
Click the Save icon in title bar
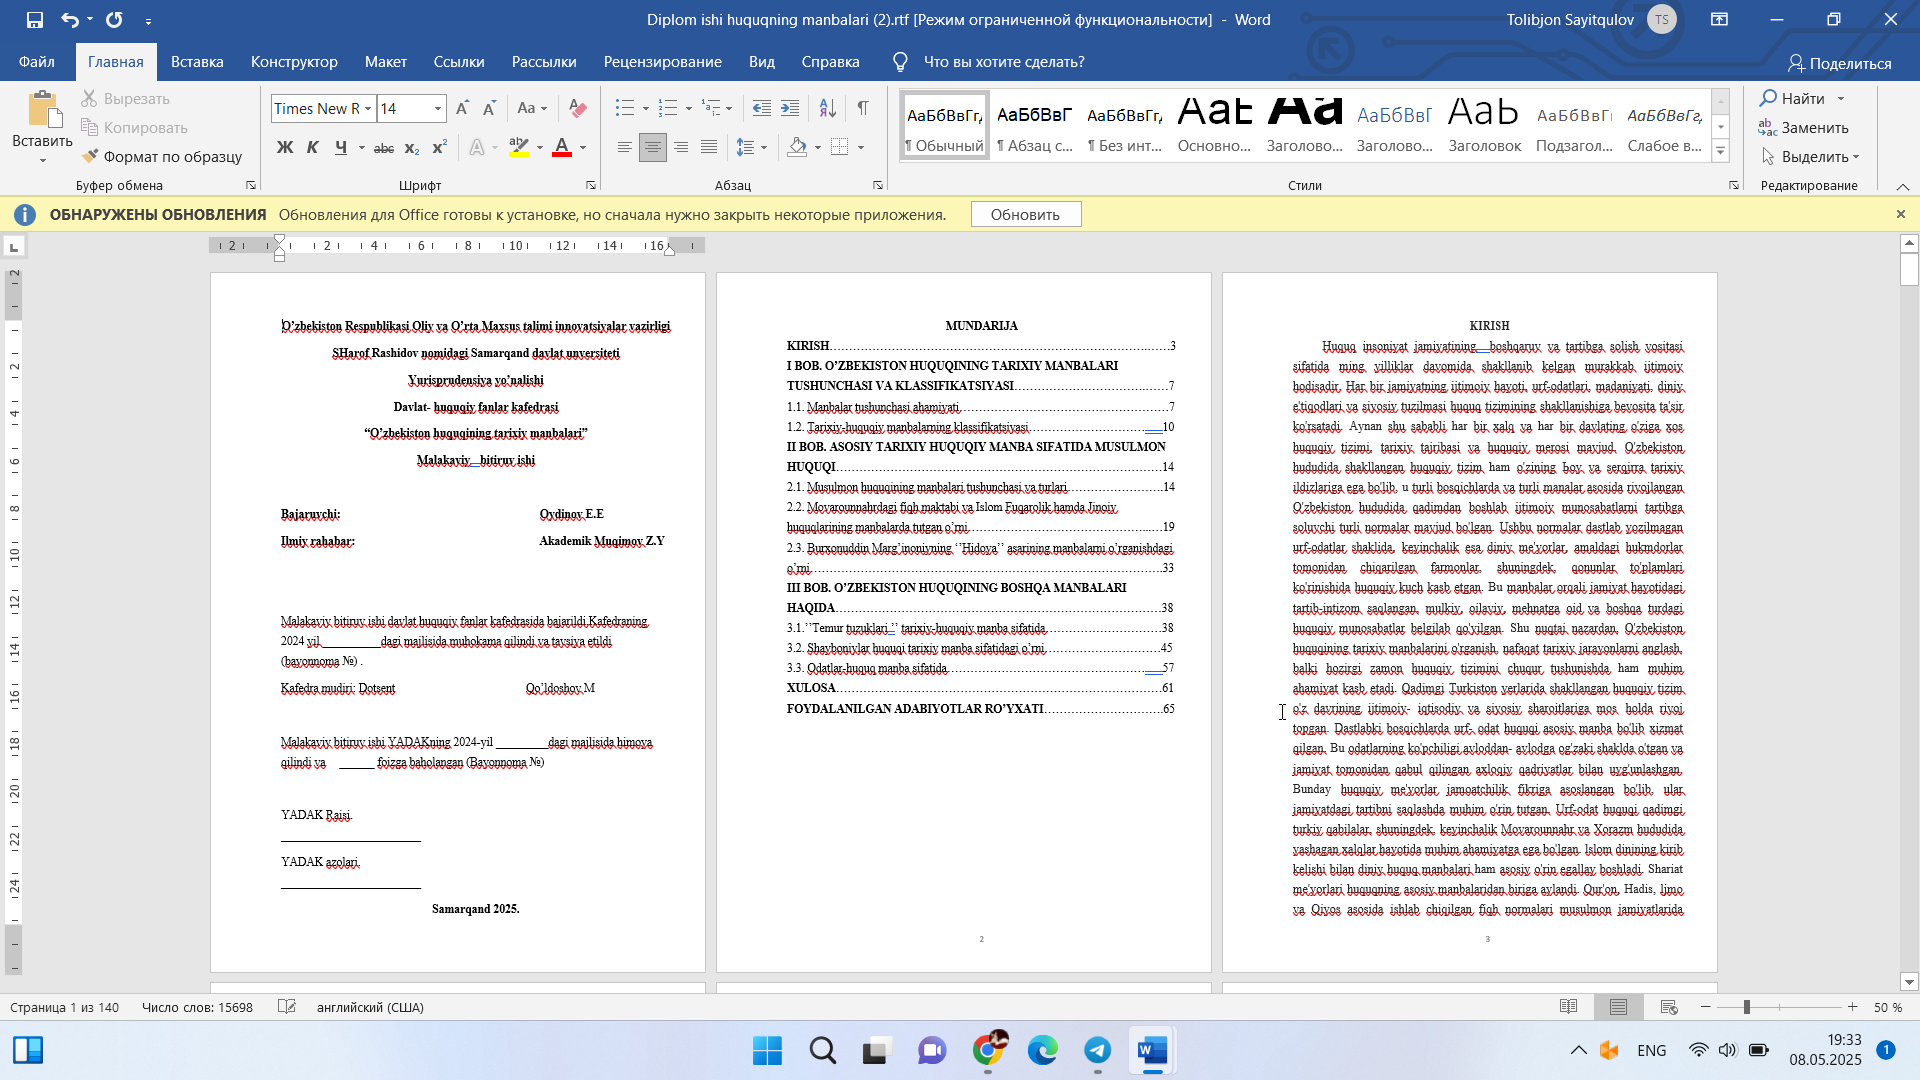click(34, 19)
